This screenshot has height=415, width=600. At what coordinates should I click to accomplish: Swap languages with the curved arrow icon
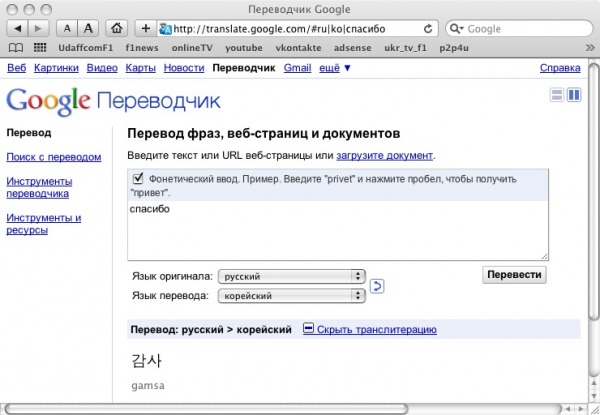pyautogui.click(x=377, y=286)
